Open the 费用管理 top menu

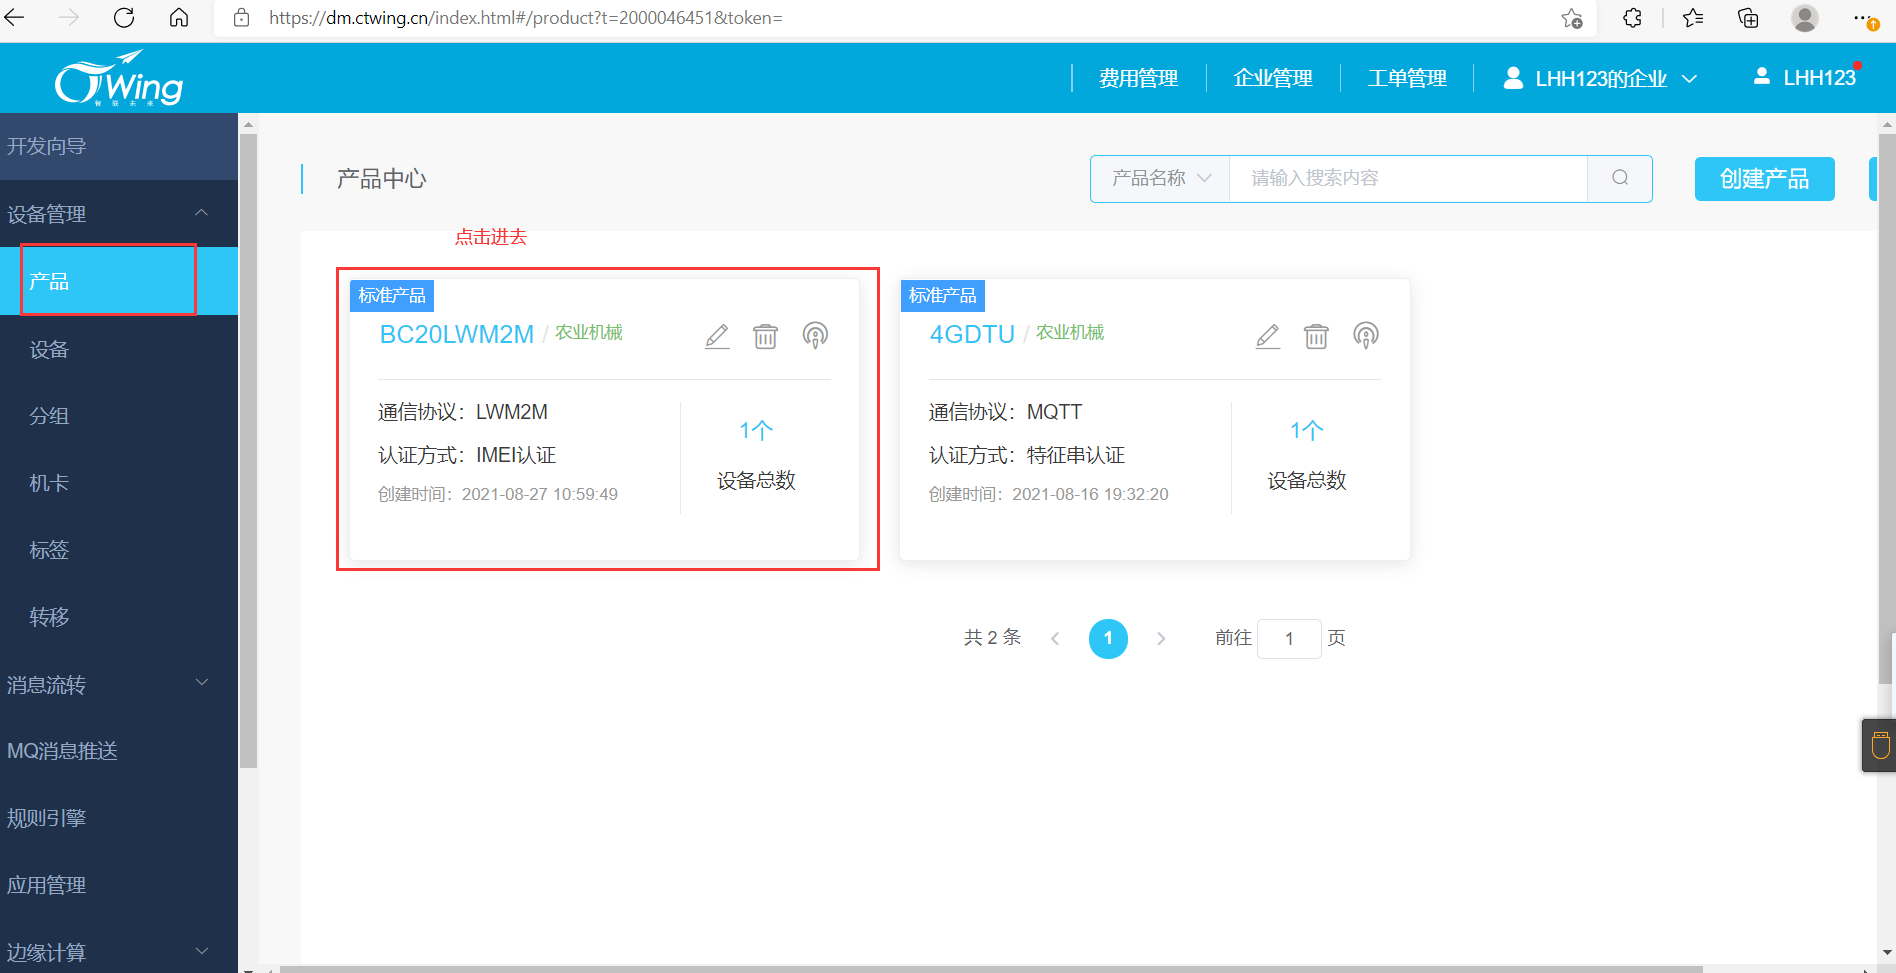click(1138, 78)
